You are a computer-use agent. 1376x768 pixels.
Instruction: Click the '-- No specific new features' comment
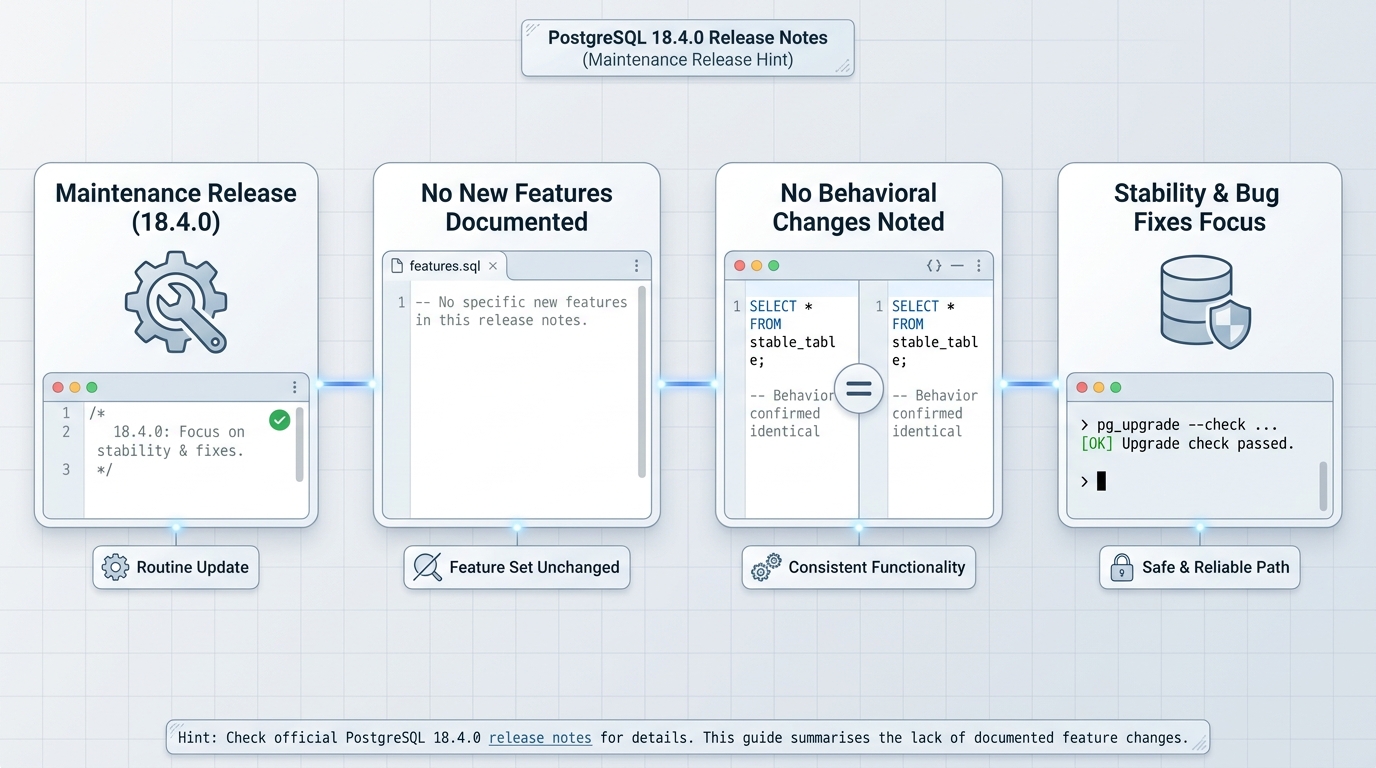click(x=521, y=302)
